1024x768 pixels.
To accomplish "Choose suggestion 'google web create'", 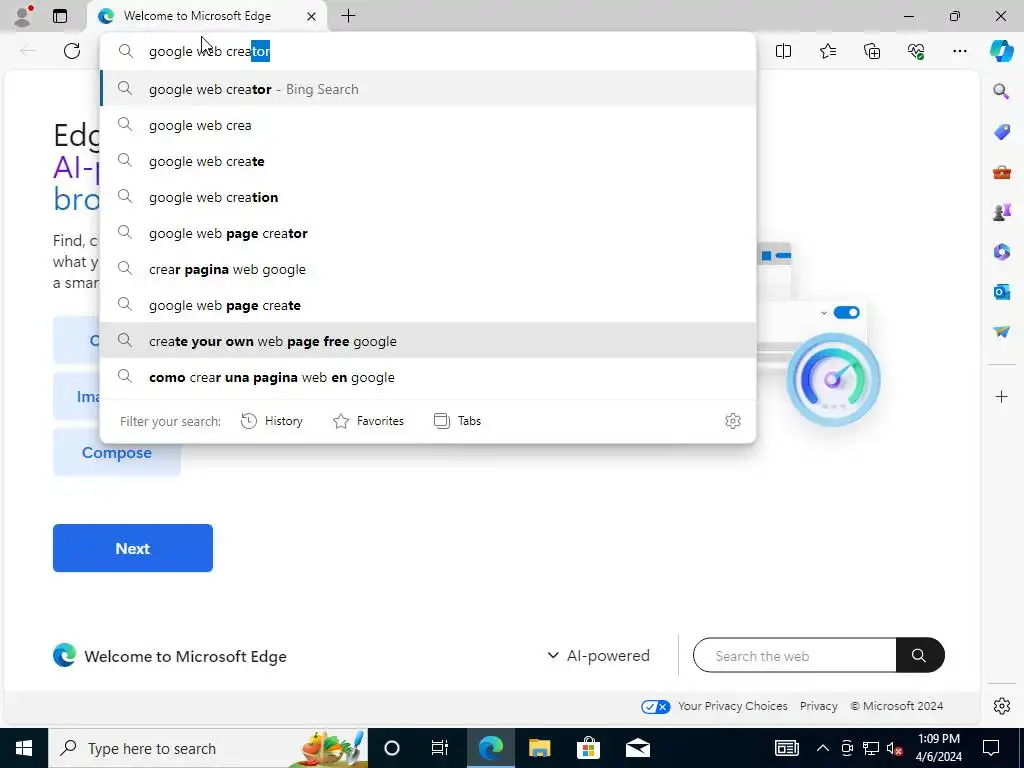I will pyautogui.click(x=428, y=161).
